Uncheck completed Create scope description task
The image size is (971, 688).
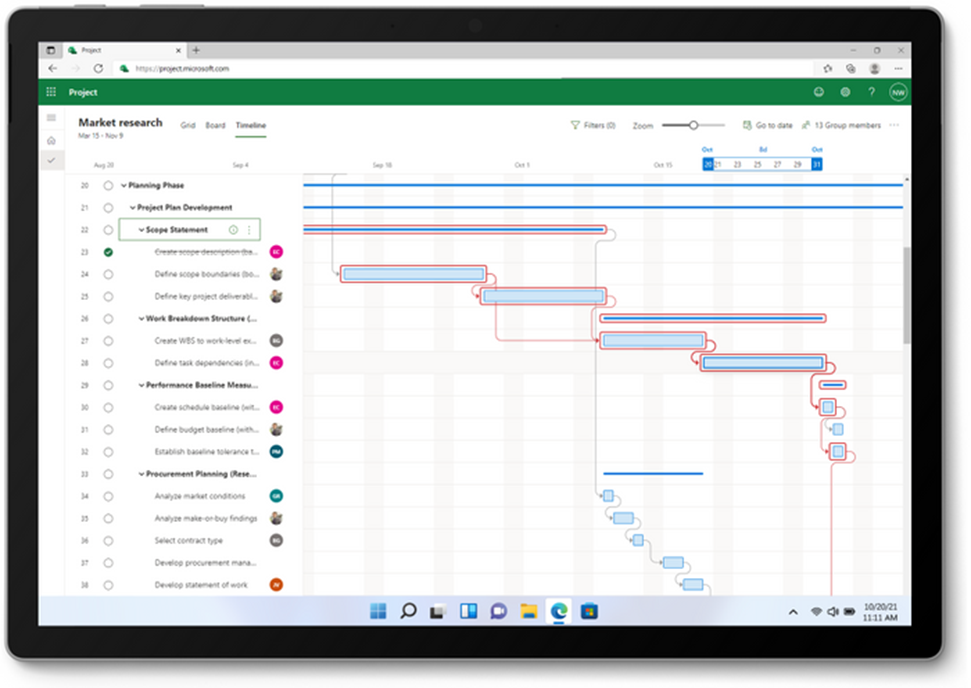(x=108, y=252)
